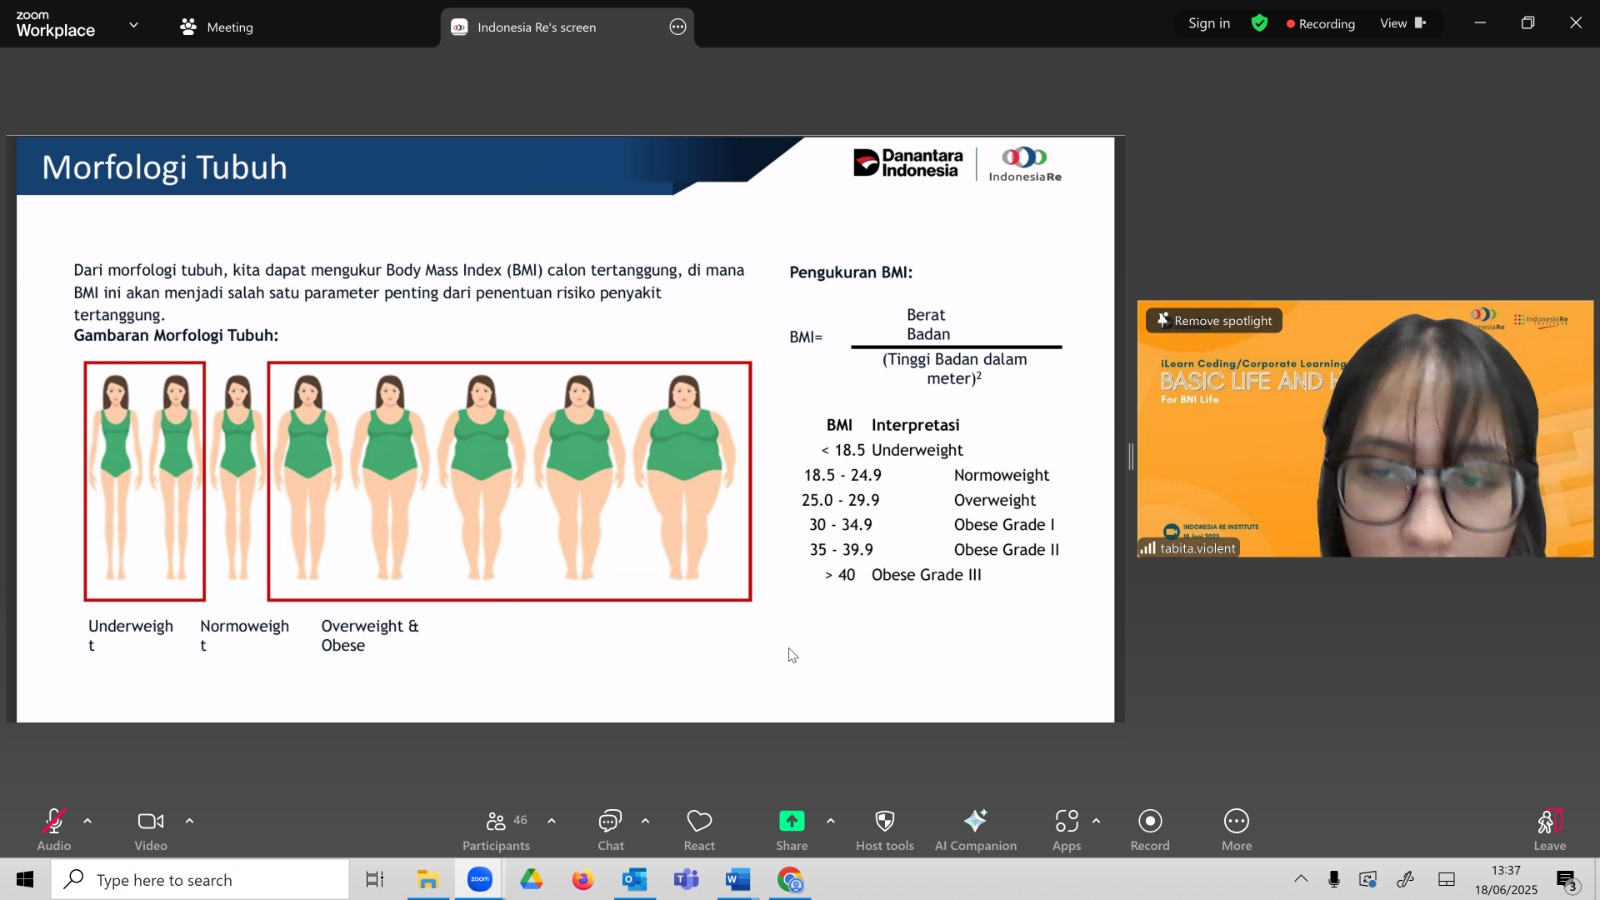Viewport: 1600px width, 900px height.
Task: Expand audio settings arrow next to Audio
Action: coord(87,821)
